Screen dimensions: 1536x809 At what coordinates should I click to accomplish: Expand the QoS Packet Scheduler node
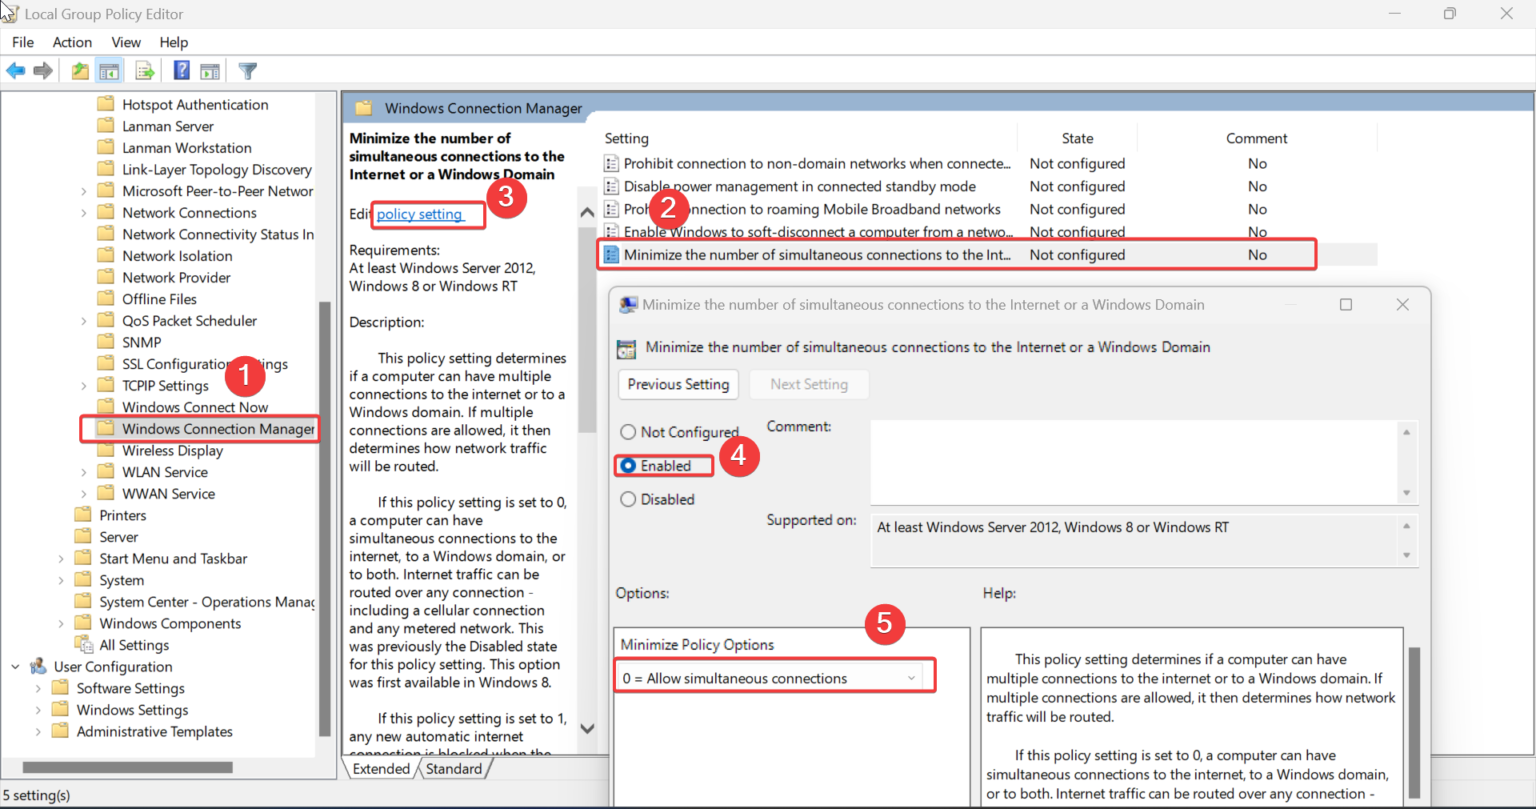click(84, 321)
